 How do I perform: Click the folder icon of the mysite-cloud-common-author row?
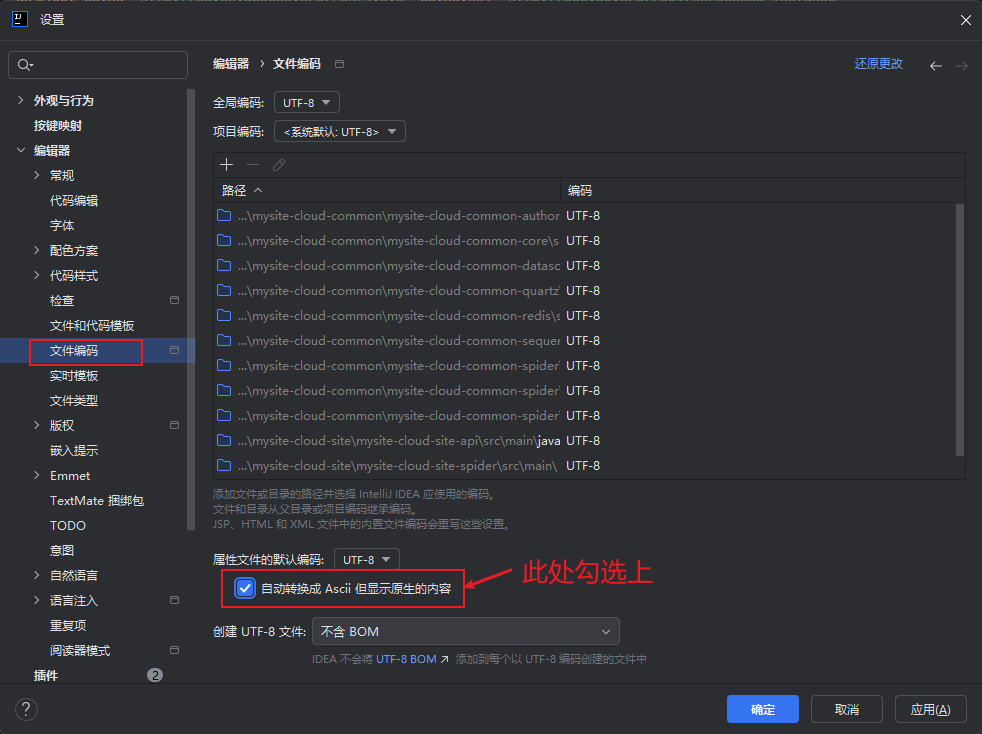coord(224,215)
